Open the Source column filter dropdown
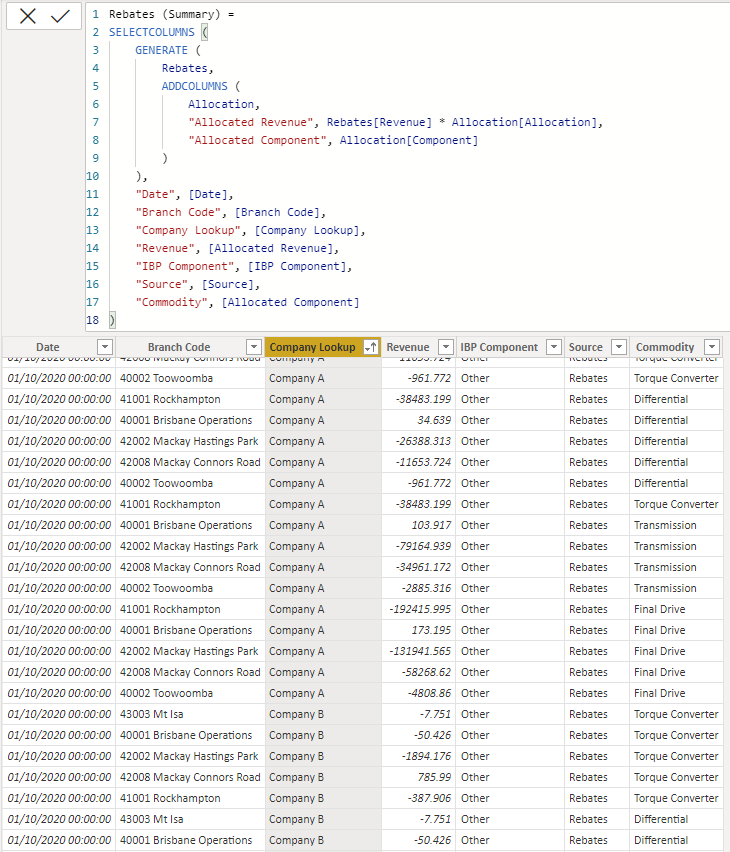730x852 pixels. (x=619, y=347)
